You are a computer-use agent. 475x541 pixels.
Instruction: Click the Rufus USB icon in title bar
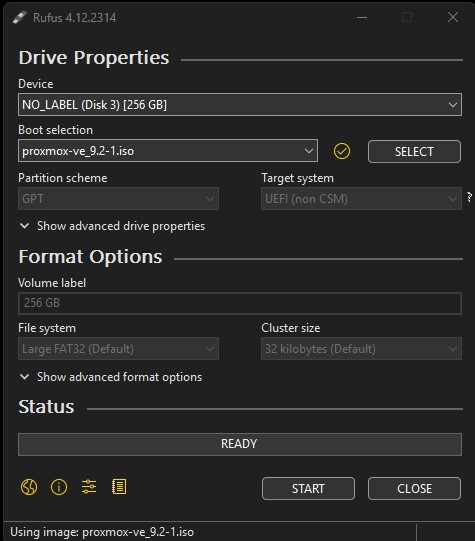[x=20, y=17]
